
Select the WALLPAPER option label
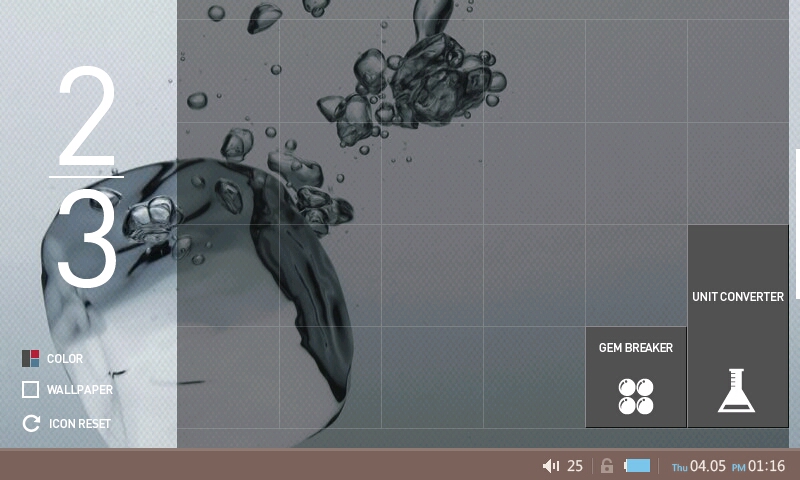click(x=80, y=390)
